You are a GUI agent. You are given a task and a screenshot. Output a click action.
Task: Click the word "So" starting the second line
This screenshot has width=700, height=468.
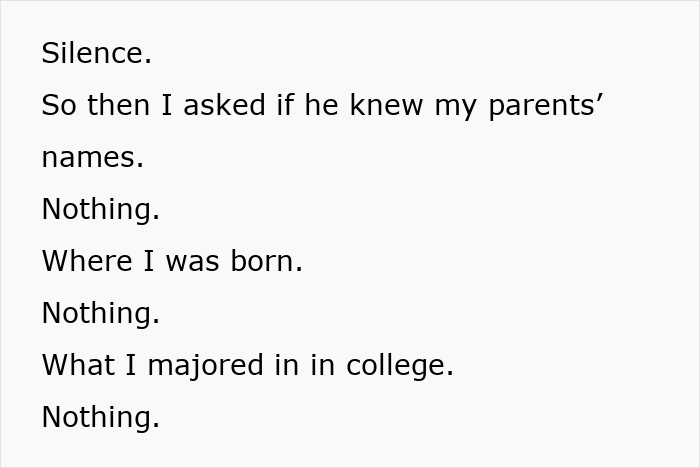[x=59, y=106]
